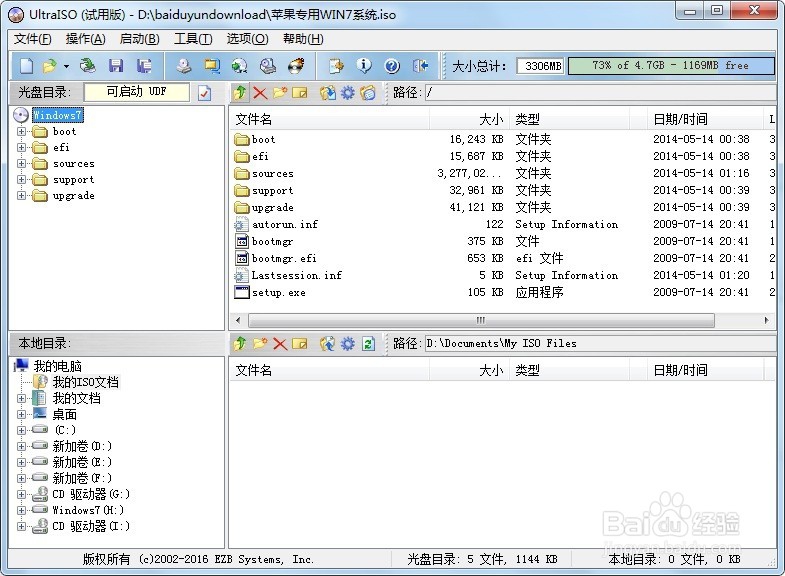Go up one level in local directory toolbar
This screenshot has width=785, height=576.
click(x=240, y=344)
